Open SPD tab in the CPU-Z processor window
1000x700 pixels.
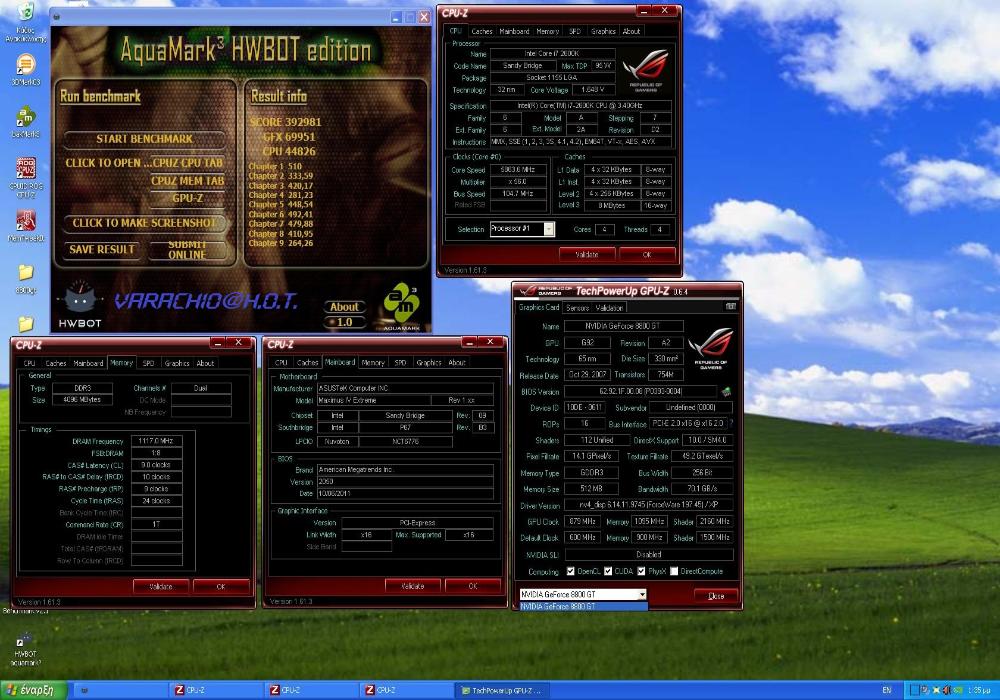(575, 31)
